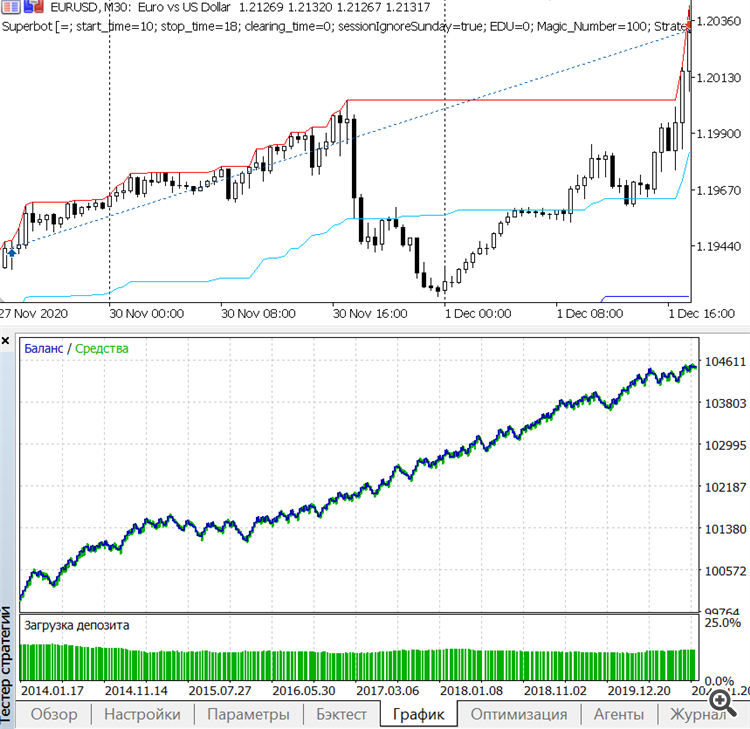Click the 1.20360 price scale label
This screenshot has height=729, width=750.
(718, 21)
